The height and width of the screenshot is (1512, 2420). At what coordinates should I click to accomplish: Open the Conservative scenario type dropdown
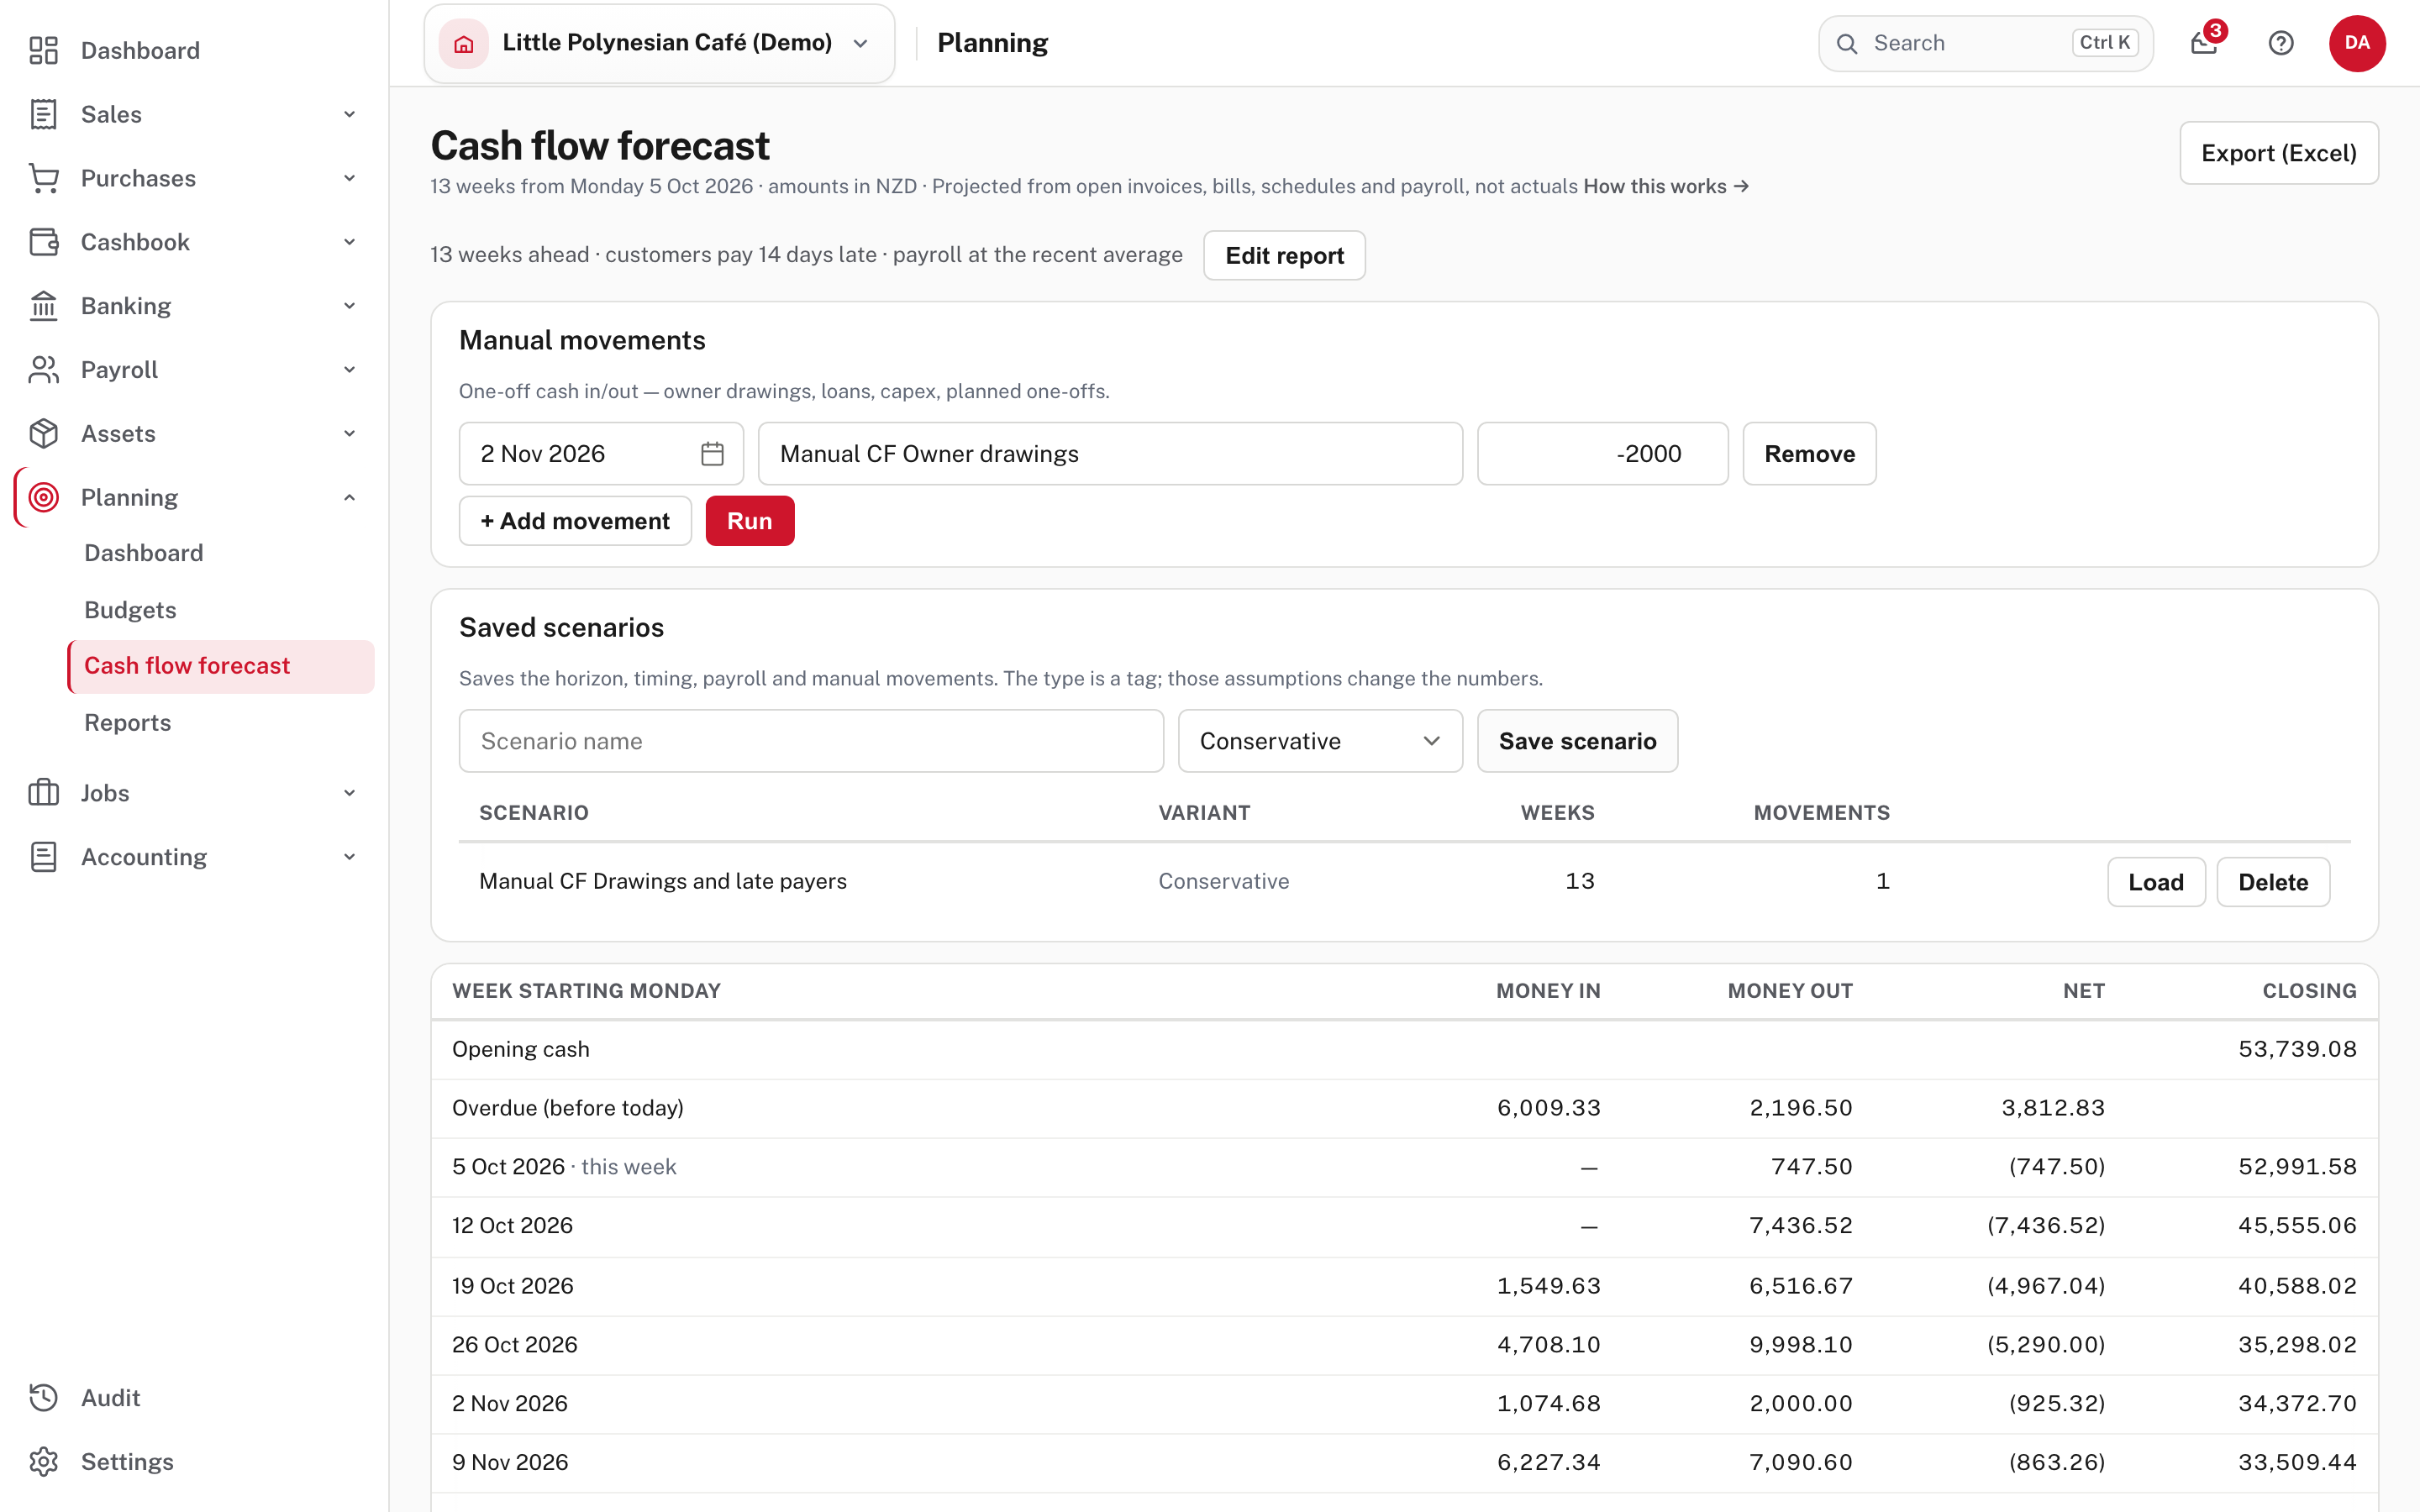pyautogui.click(x=1320, y=741)
